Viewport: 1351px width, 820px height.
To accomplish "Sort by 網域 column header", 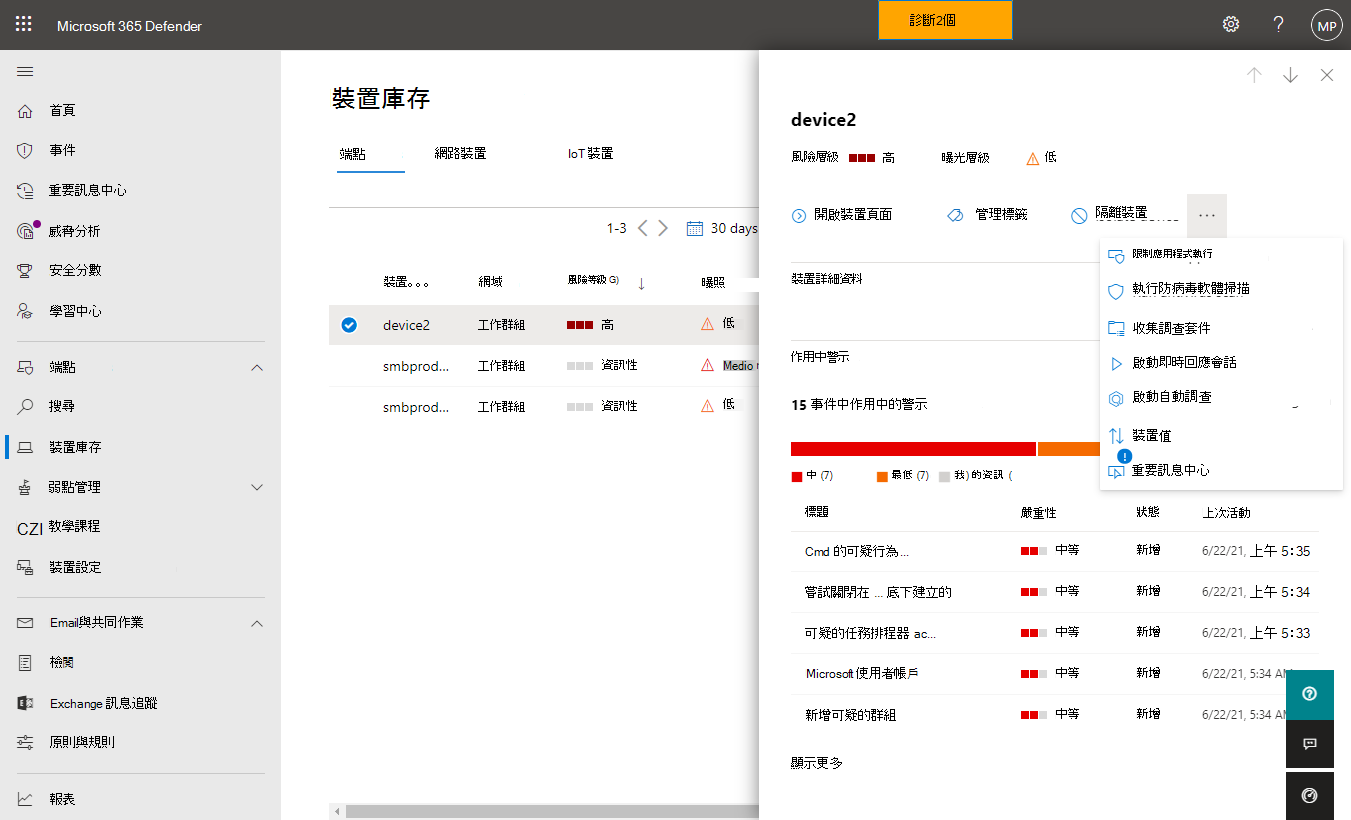I will pyautogui.click(x=491, y=282).
